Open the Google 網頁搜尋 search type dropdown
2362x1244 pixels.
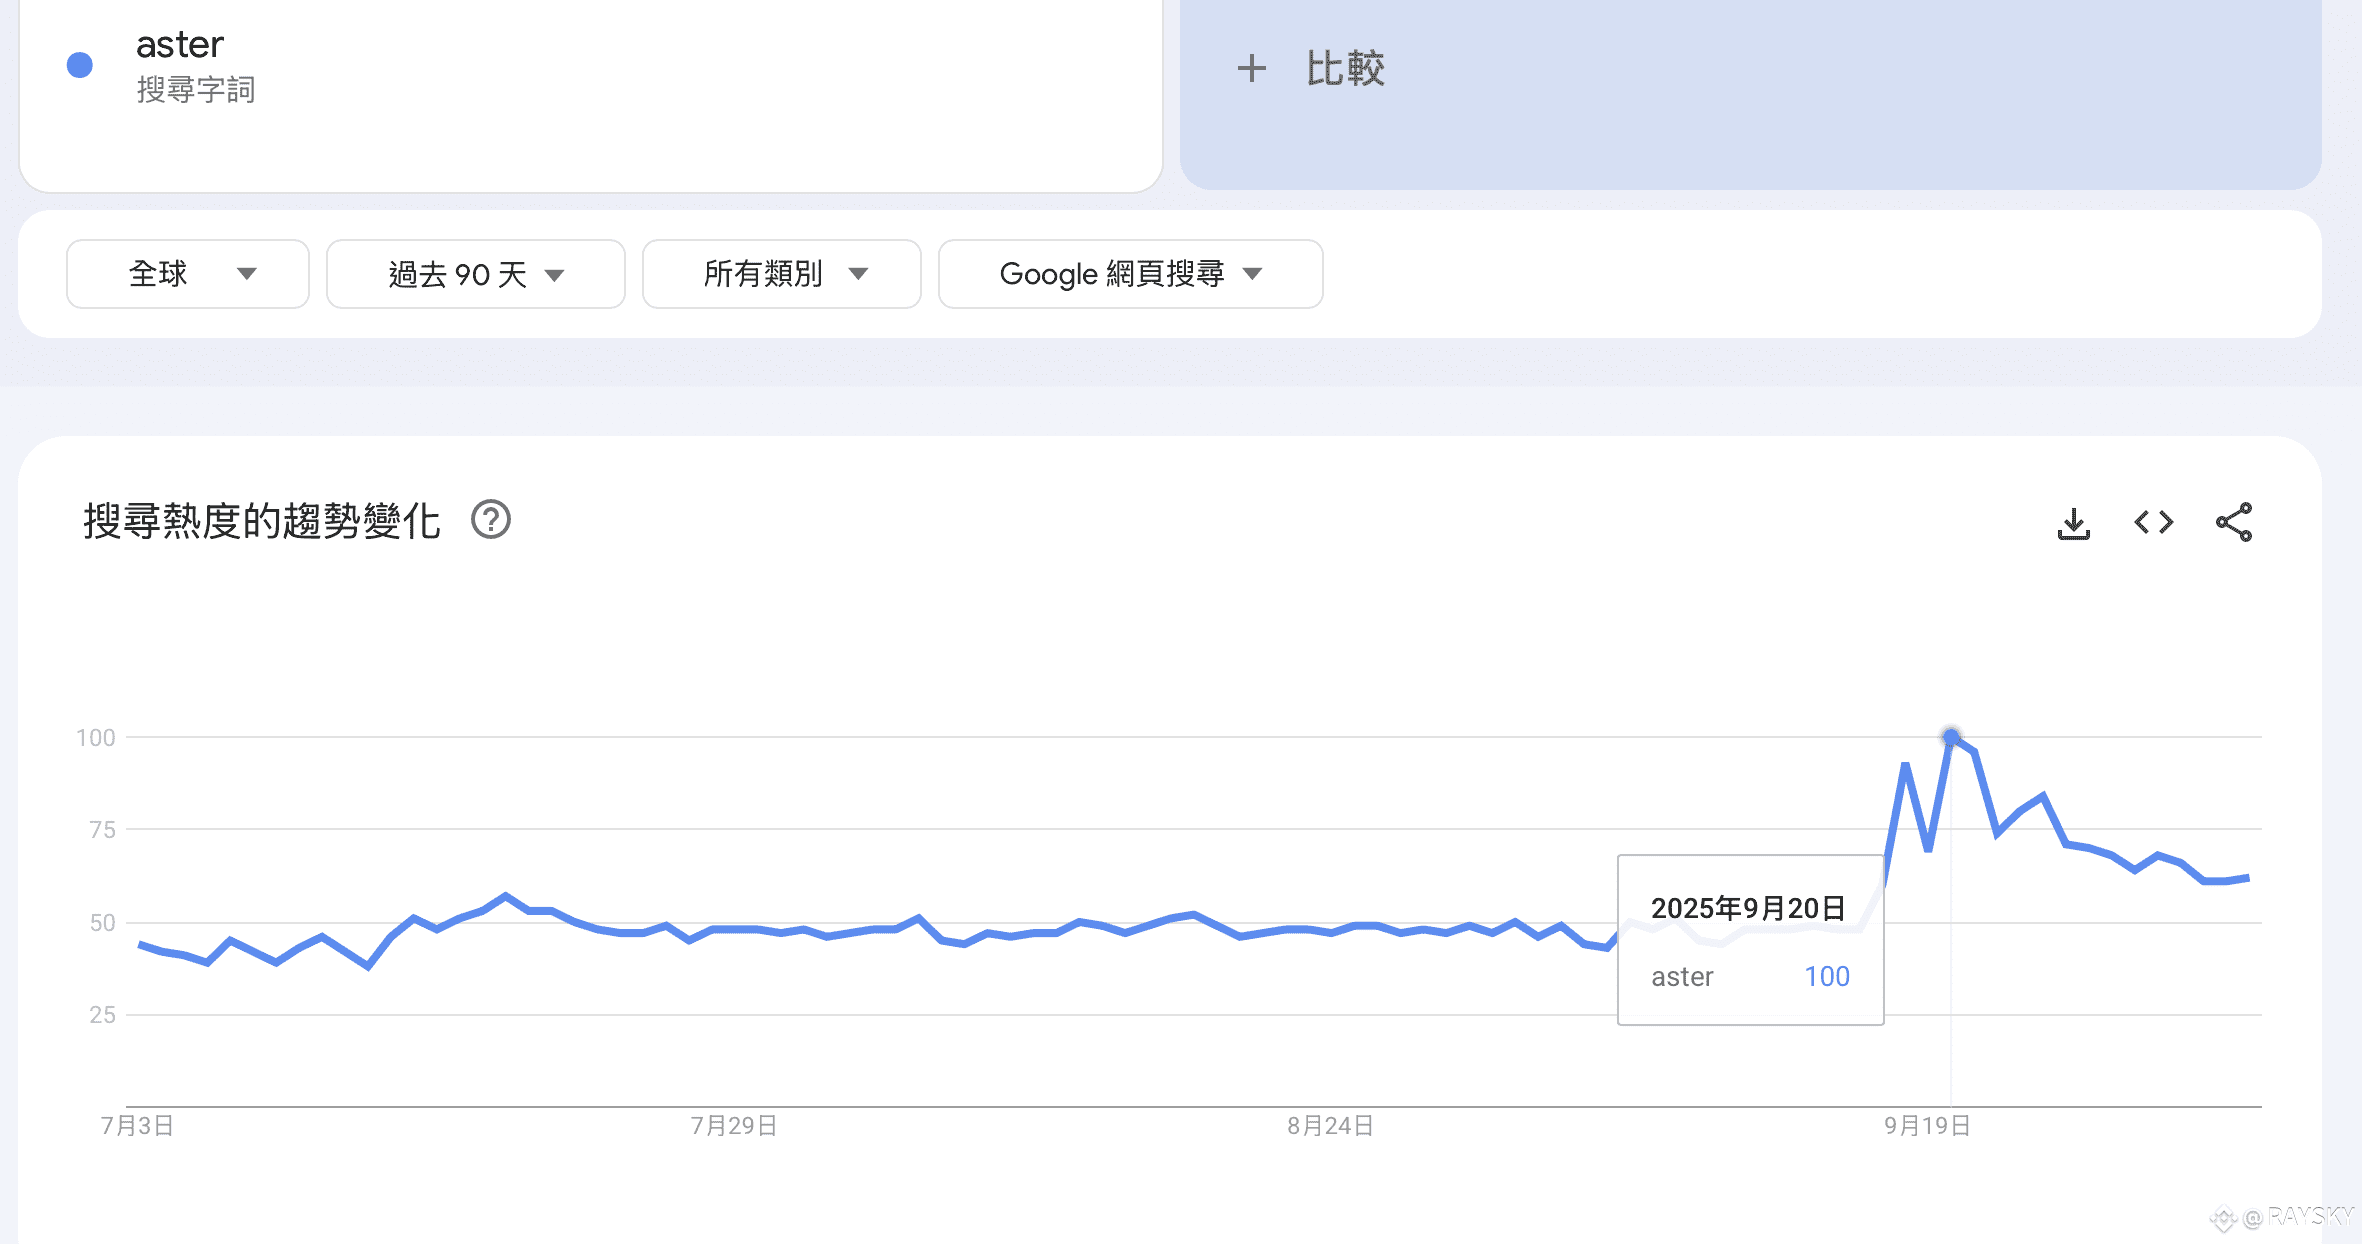click(x=1130, y=274)
